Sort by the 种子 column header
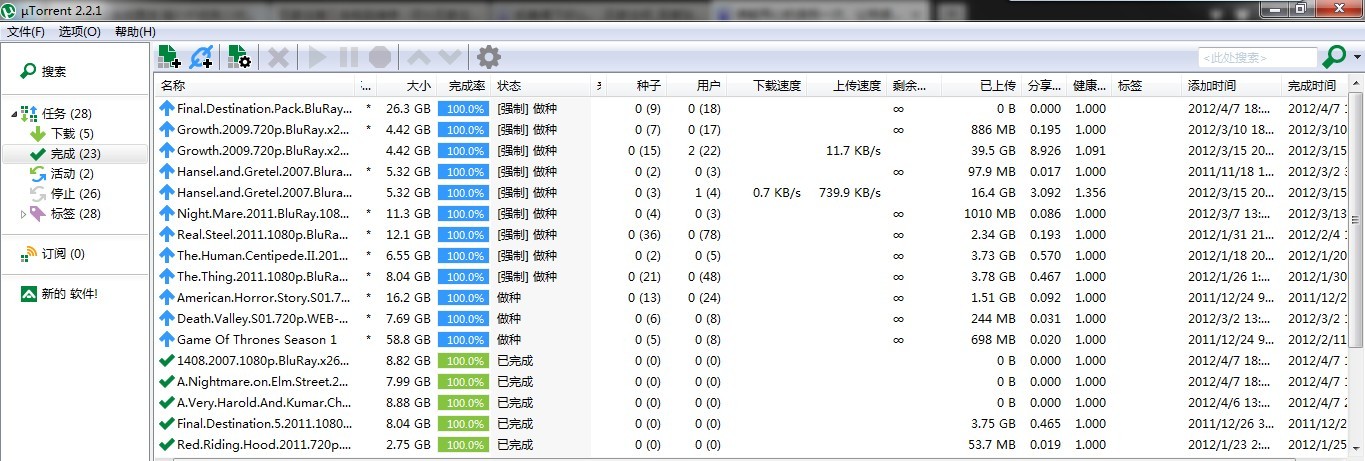 (636, 86)
